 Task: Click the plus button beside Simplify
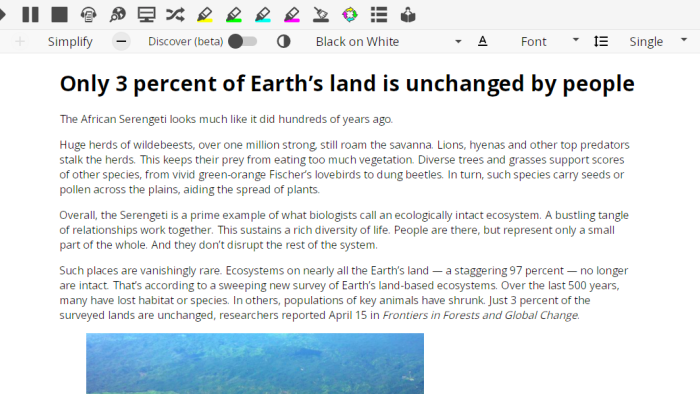[20, 41]
